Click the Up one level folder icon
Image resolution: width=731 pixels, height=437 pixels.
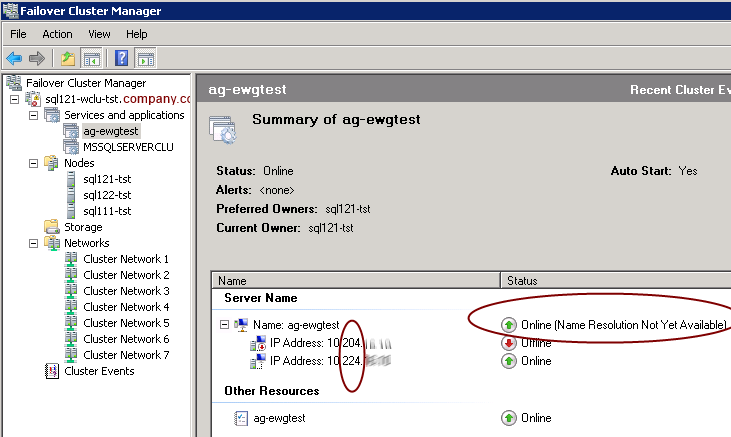click(x=68, y=59)
